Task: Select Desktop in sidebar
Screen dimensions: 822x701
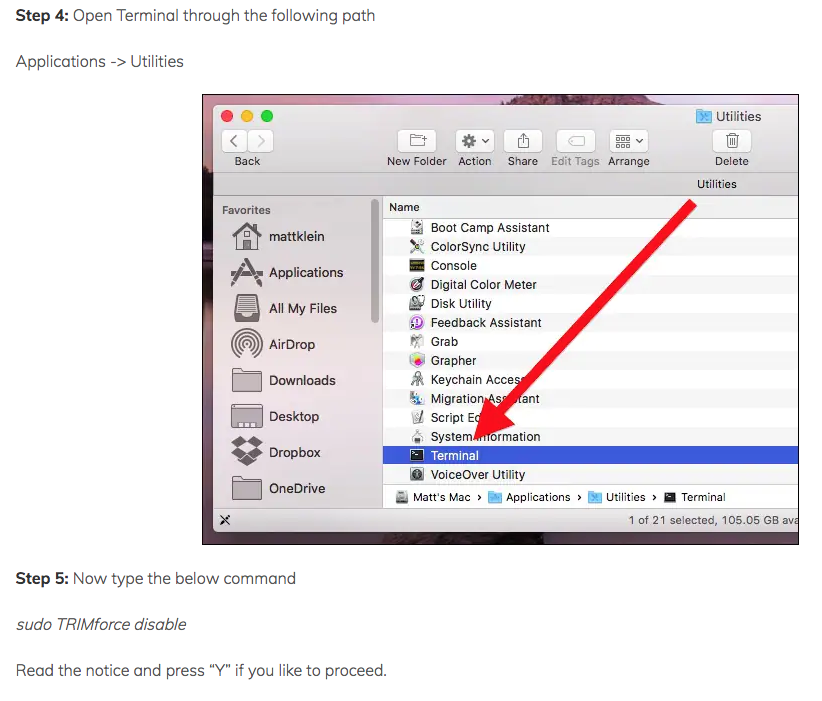Action: (x=275, y=416)
